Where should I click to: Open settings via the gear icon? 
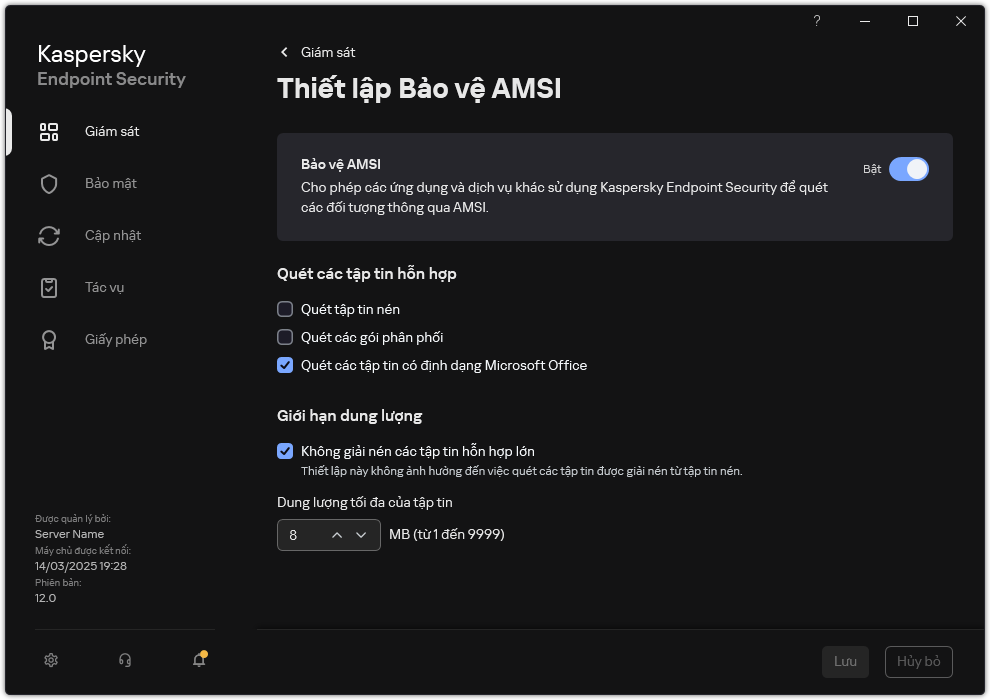point(52,660)
